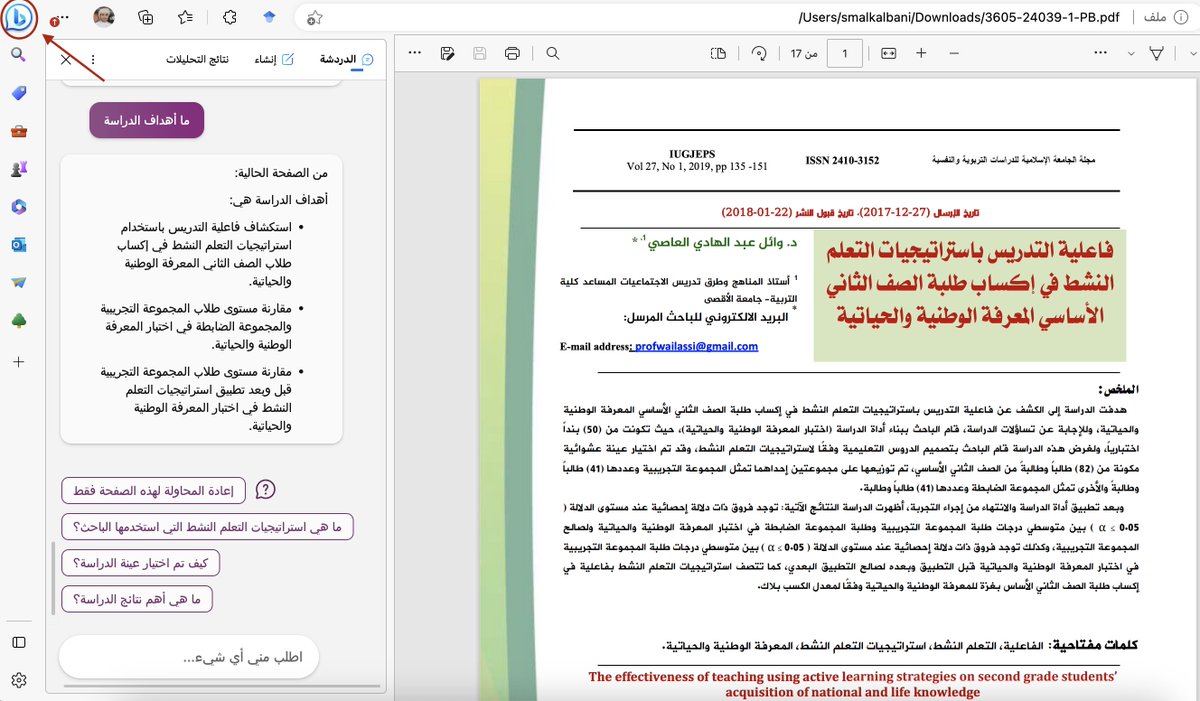The height and width of the screenshot is (701, 1200).
Task: Add page to favorites star-plus icon
Action: pos(314,17)
